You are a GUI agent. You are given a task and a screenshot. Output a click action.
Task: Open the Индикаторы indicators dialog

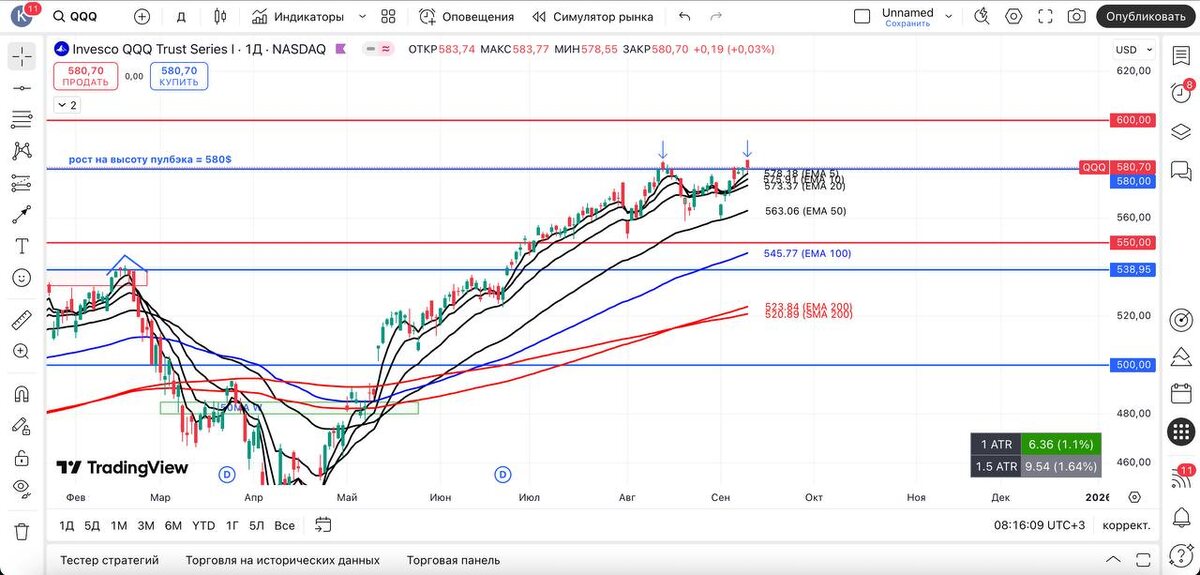pos(298,17)
